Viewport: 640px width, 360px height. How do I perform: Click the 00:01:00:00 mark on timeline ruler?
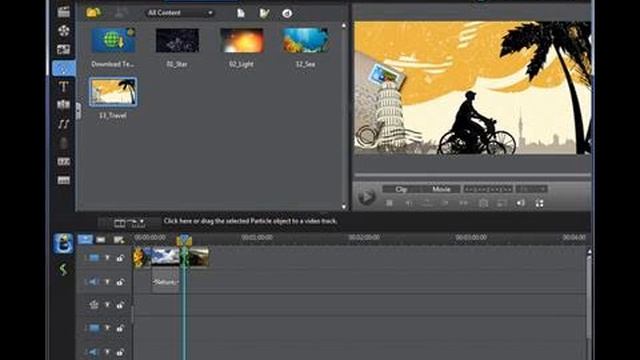click(257, 237)
